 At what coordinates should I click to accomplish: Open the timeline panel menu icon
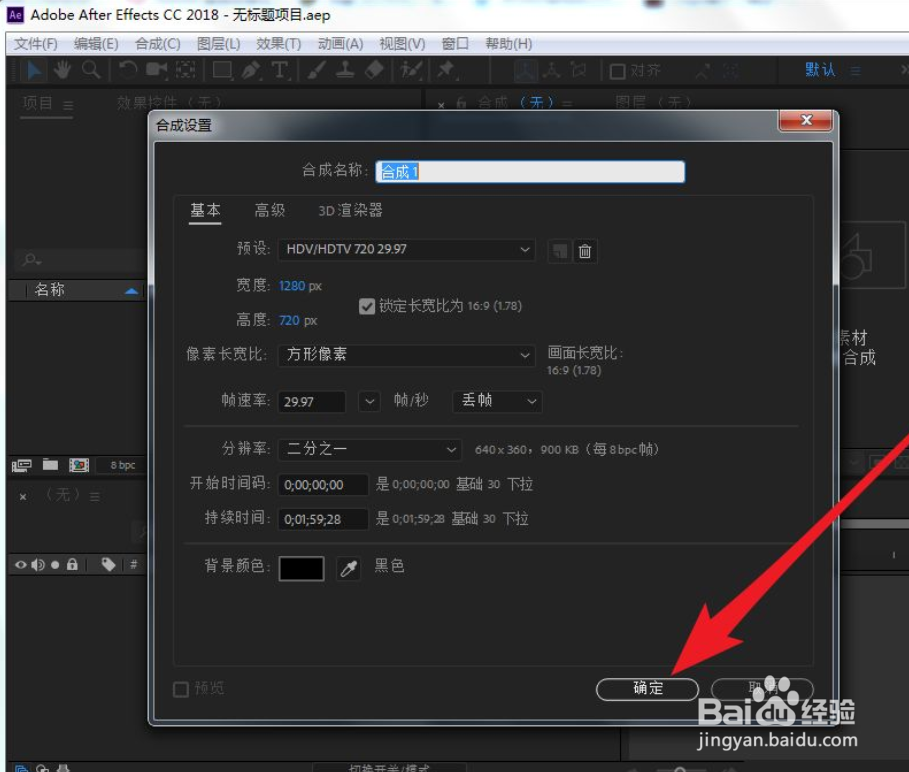[x=95, y=497]
